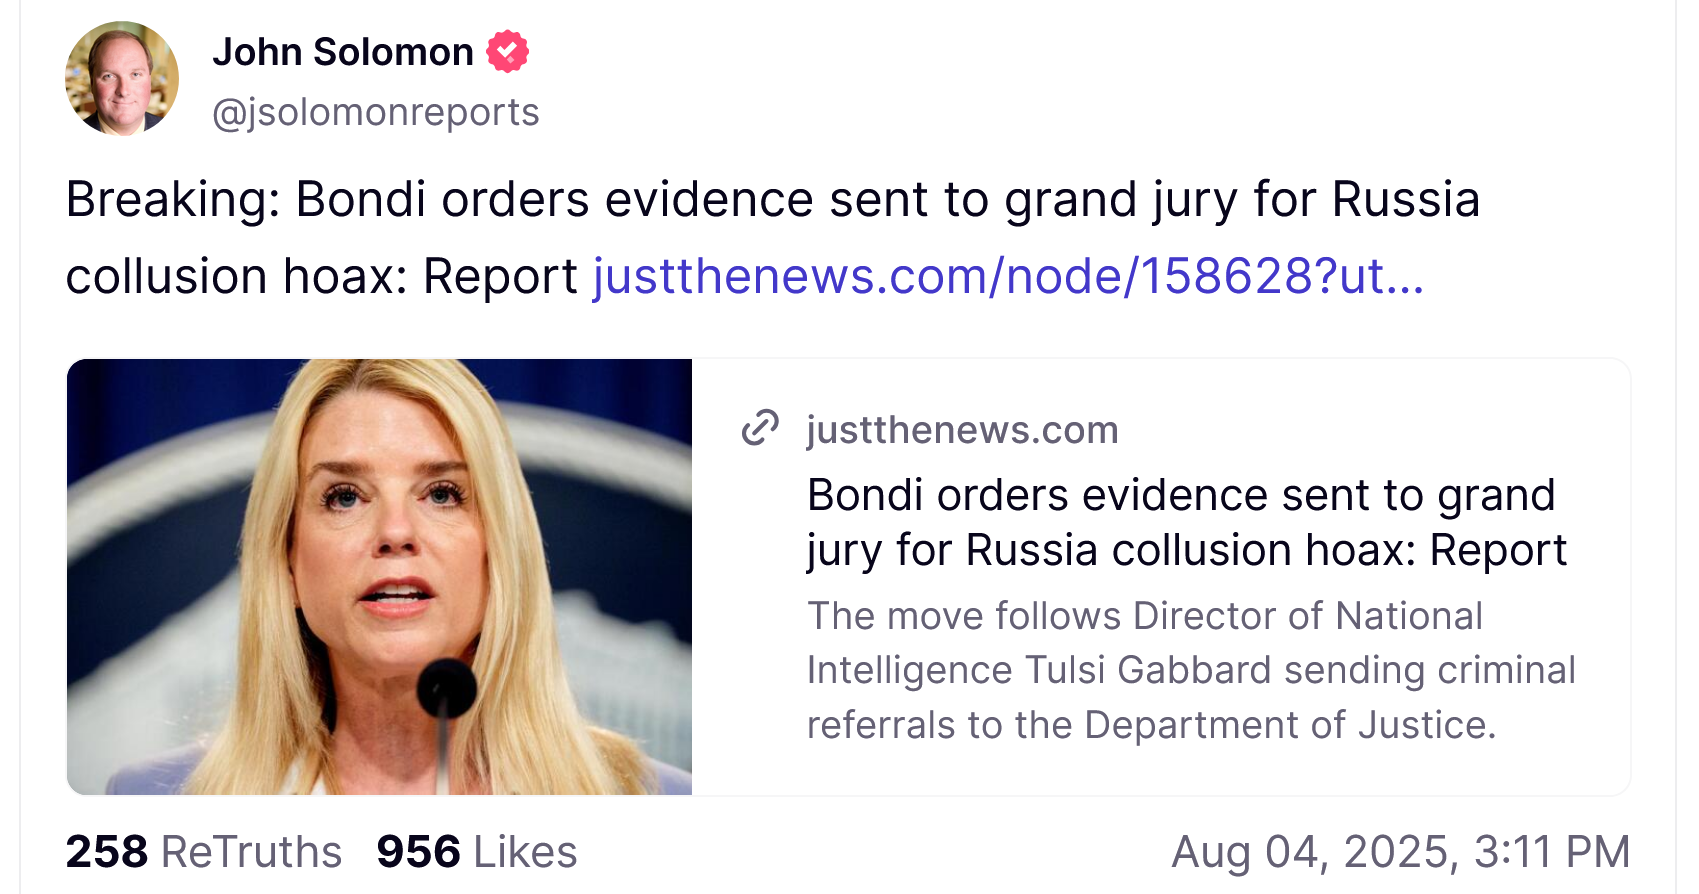The height and width of the screenshot is (894, 1699).
Task: Click "collusion hoax: Report" on second post line
Action: 321,276
